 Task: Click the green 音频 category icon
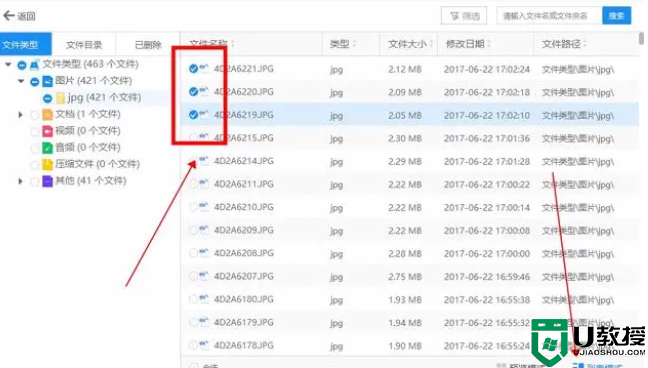coord(48,148)
